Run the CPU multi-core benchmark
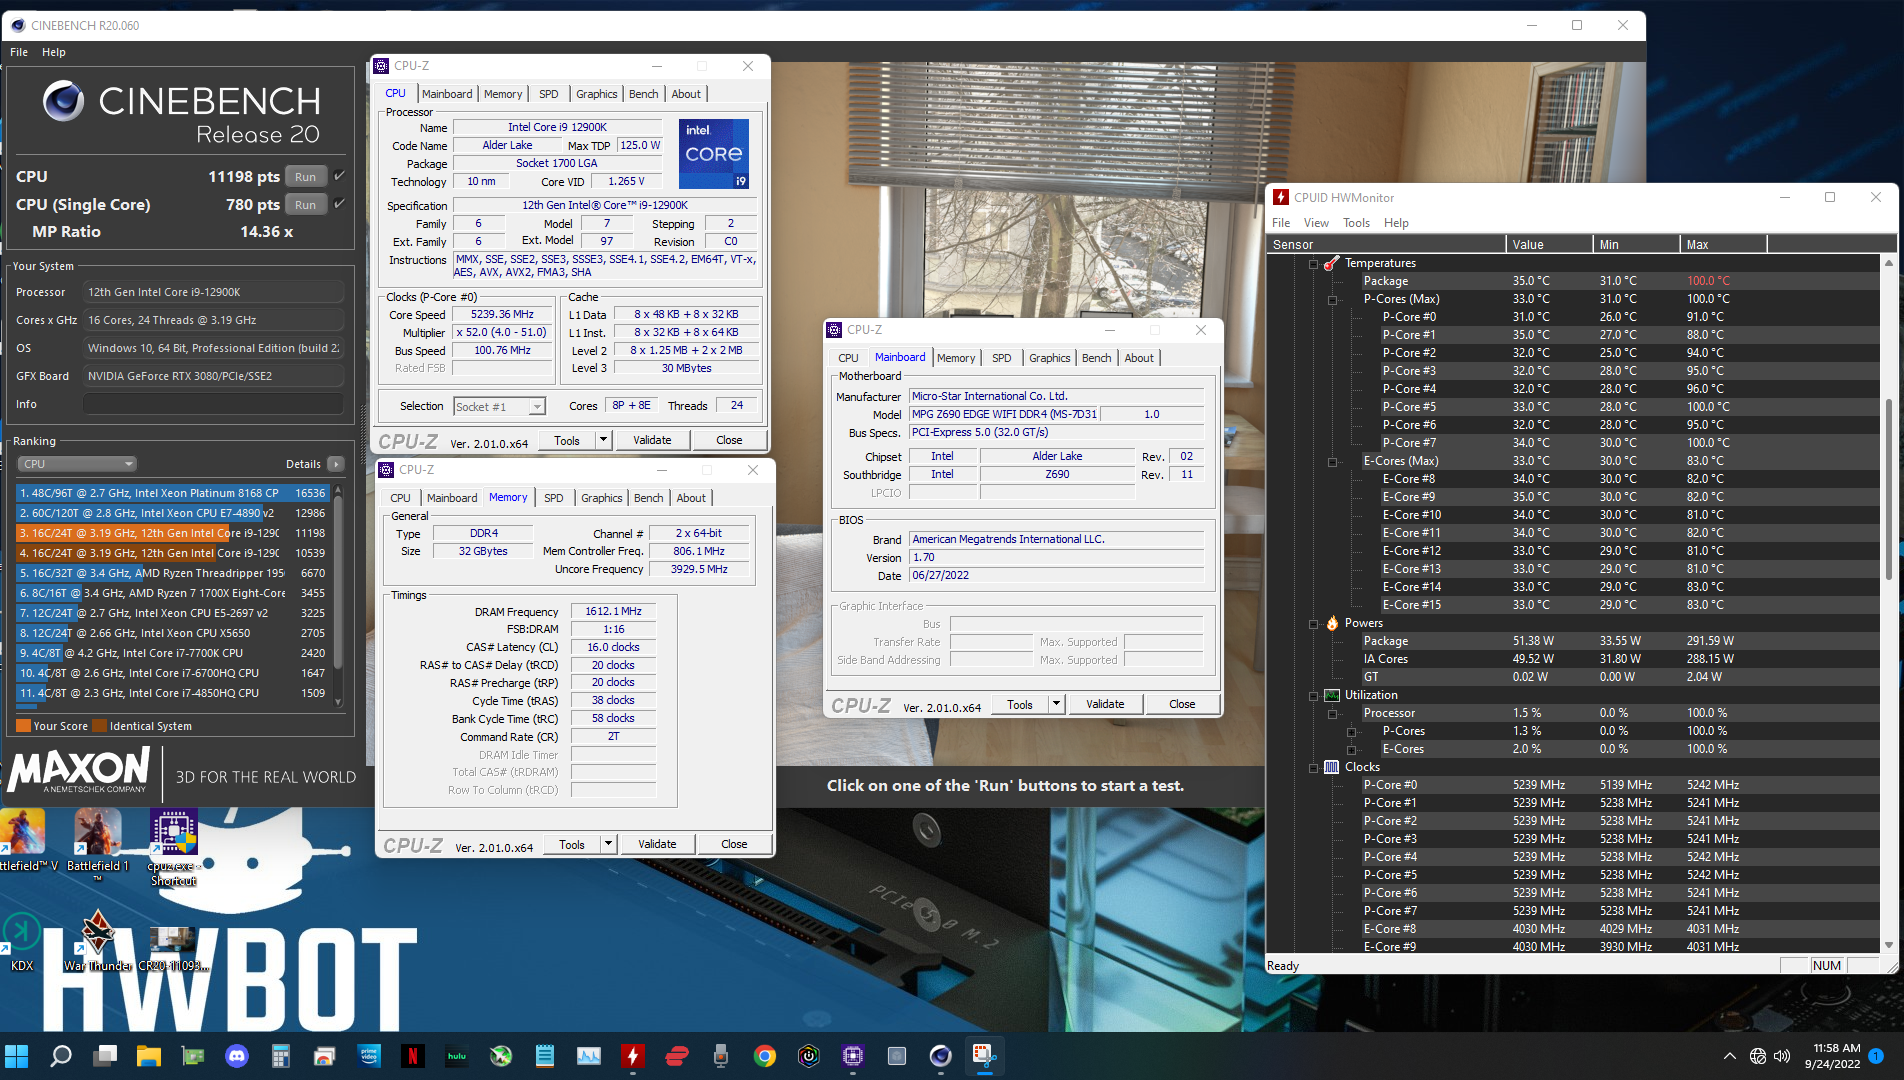 tap(306, 176)
